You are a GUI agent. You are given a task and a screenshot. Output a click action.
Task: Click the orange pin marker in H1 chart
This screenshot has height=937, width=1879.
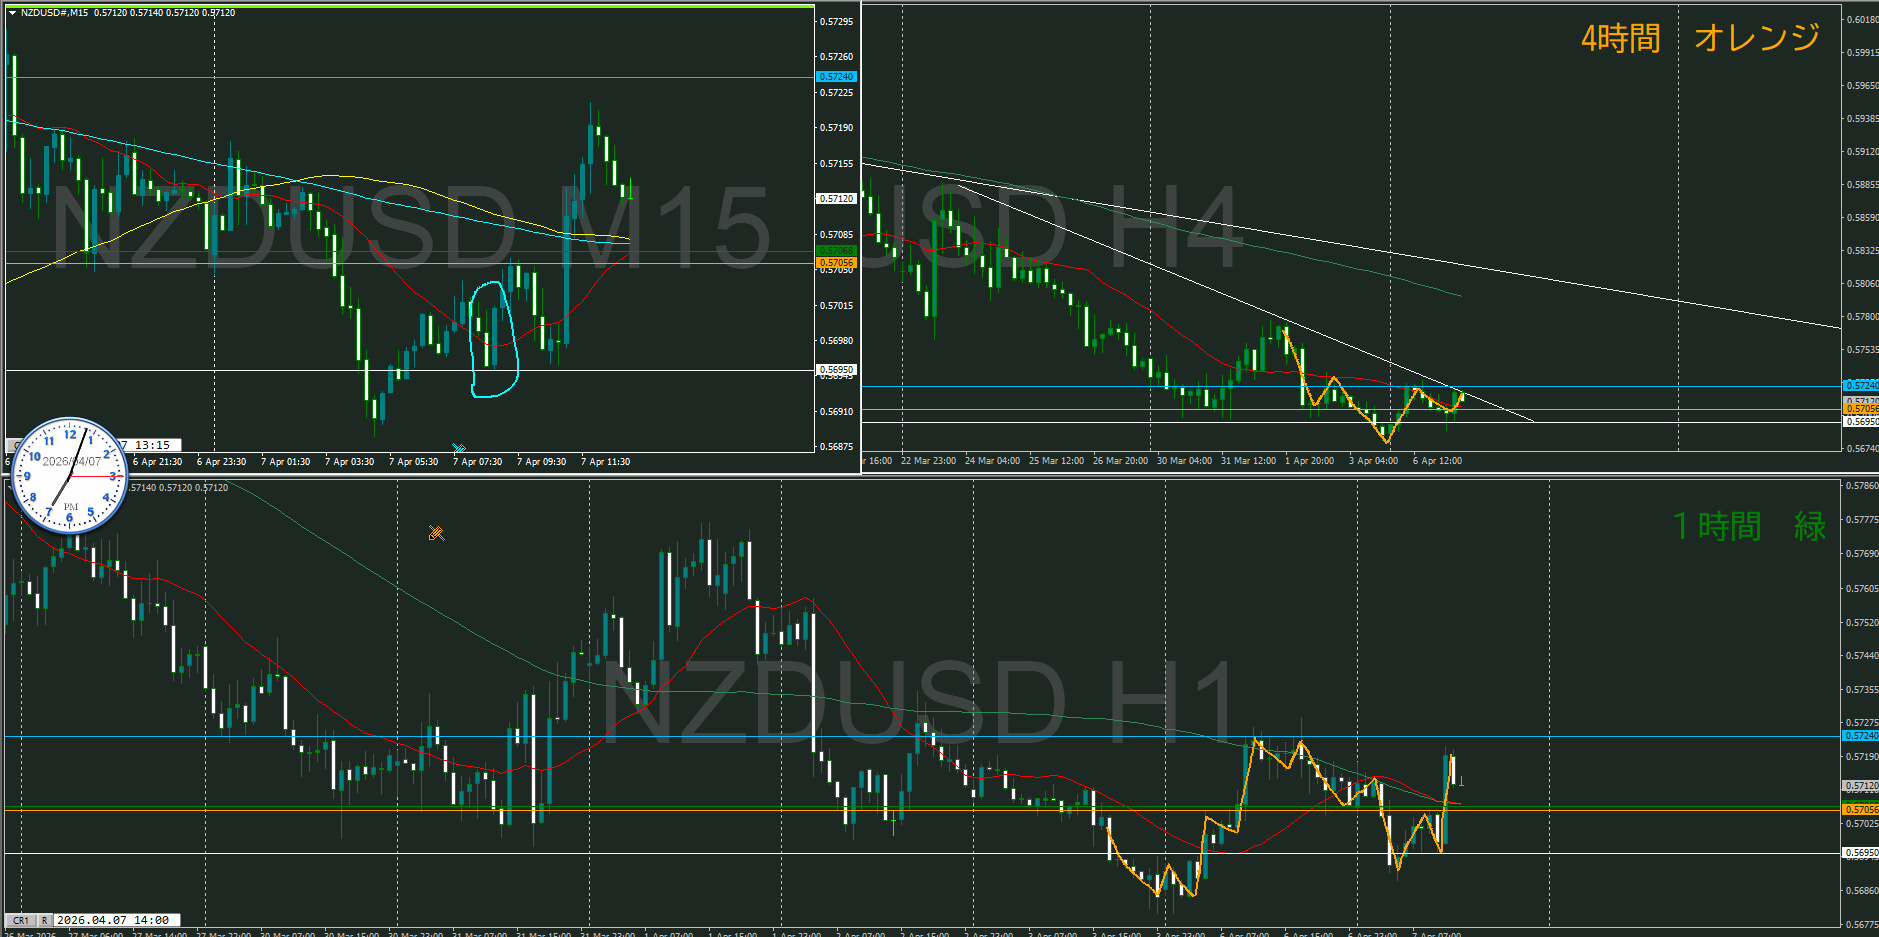[x=436, y=533]
